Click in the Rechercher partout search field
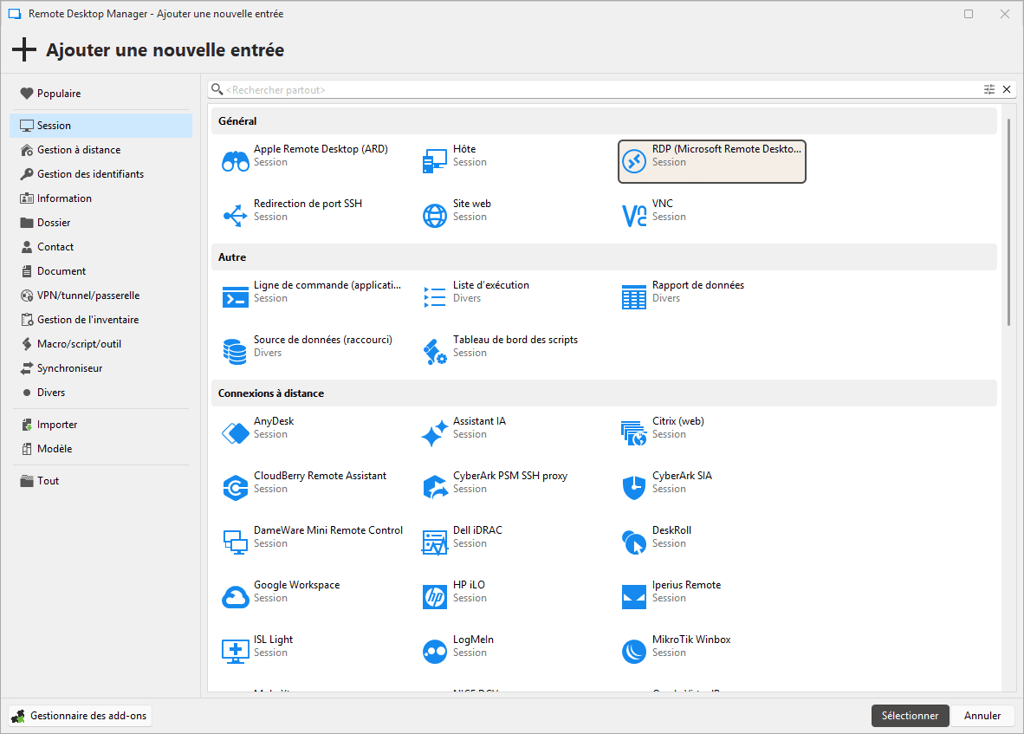The height and width of the screenshot is (734, 1024). (x=600, y=90)
